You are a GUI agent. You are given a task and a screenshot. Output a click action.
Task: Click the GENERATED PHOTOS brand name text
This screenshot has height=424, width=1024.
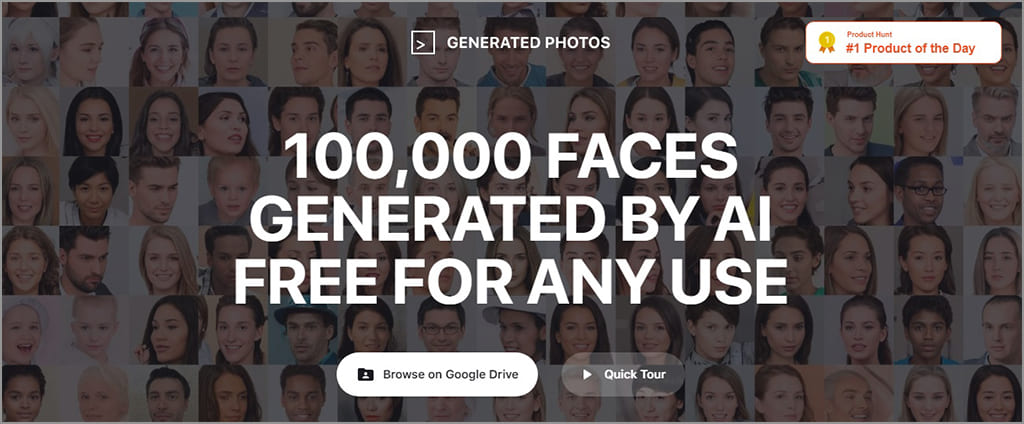pyautogui.click(x=528, y=43)
